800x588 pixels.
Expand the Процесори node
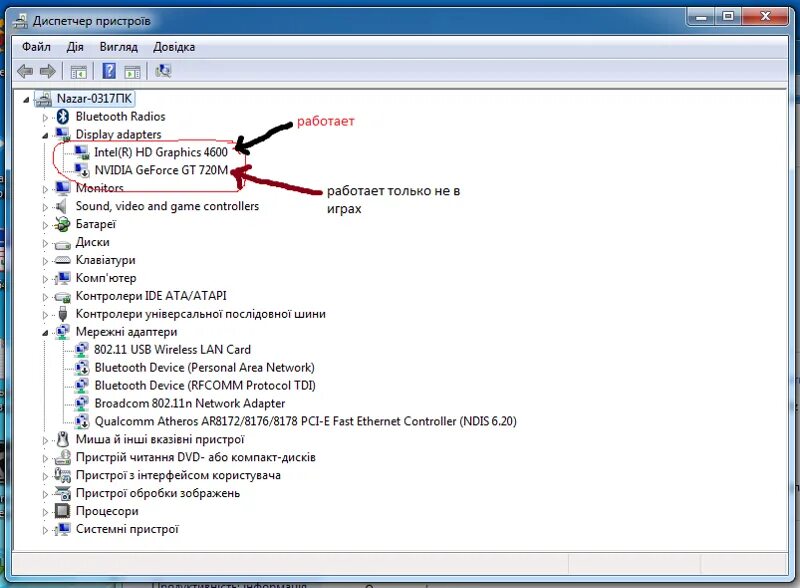(x=45, y=512)
